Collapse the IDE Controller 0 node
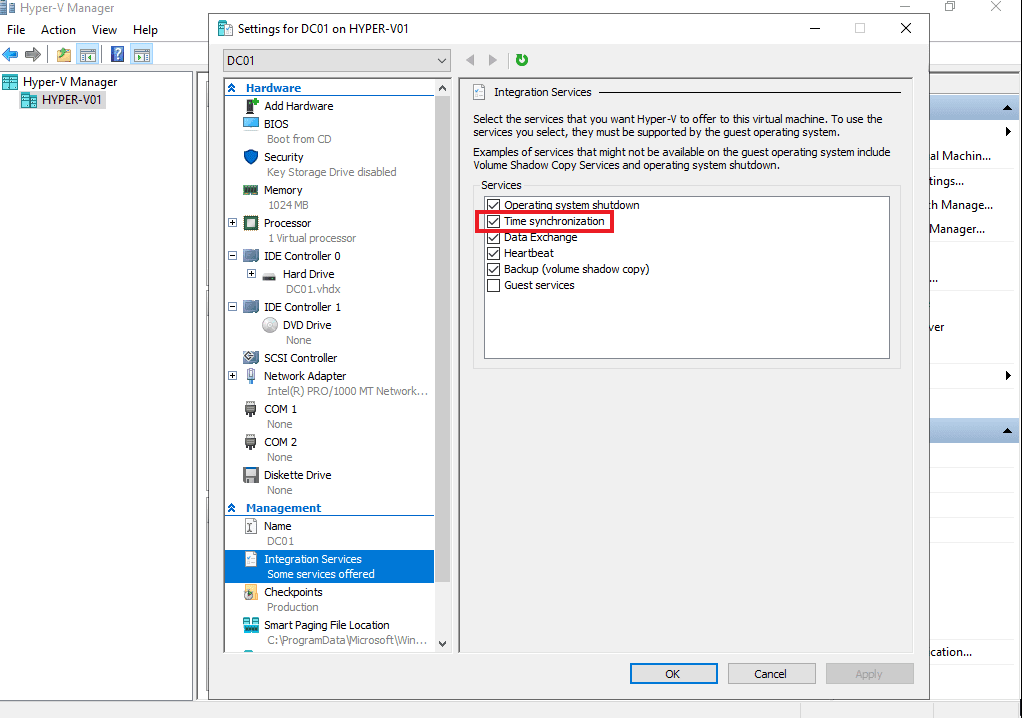Image resolution: width=1022 pixels, height=718 pixels. [233, 256]
